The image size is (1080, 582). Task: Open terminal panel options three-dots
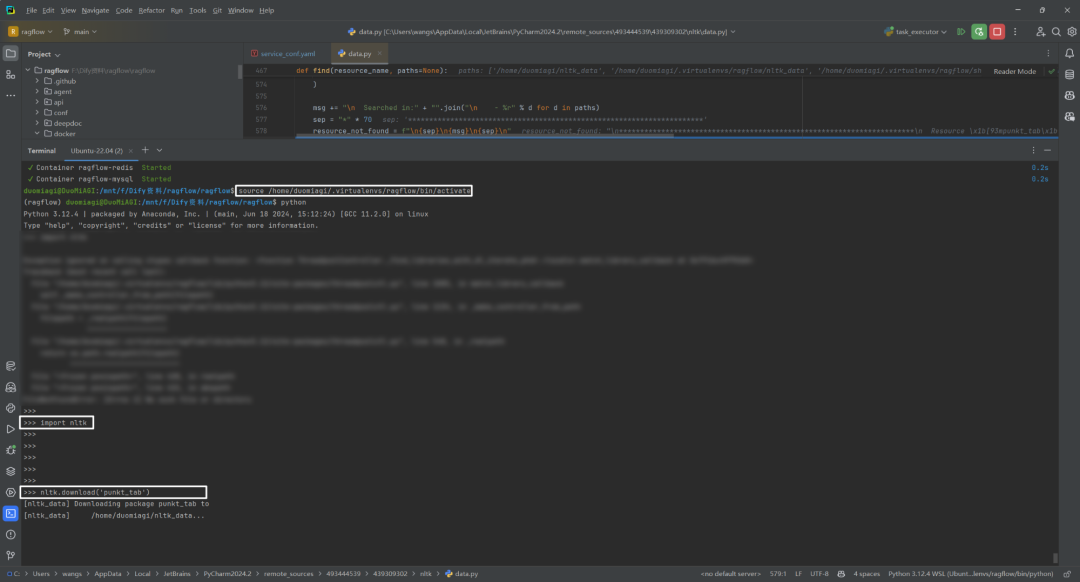click(x=1033, y=150)
